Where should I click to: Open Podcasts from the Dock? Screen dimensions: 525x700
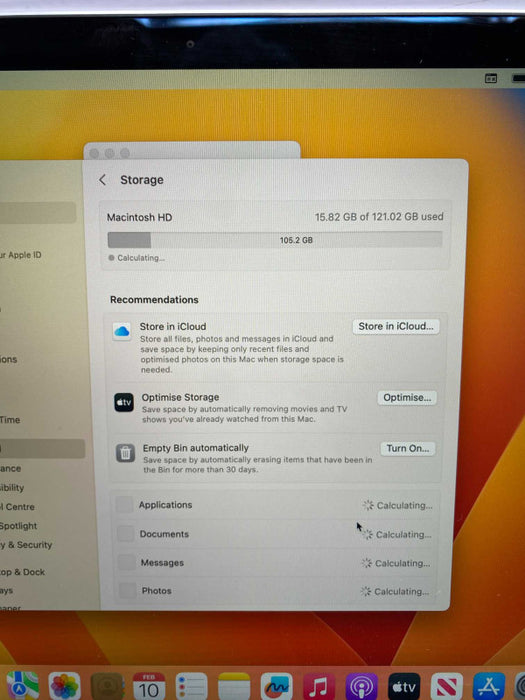click(362, 687)
